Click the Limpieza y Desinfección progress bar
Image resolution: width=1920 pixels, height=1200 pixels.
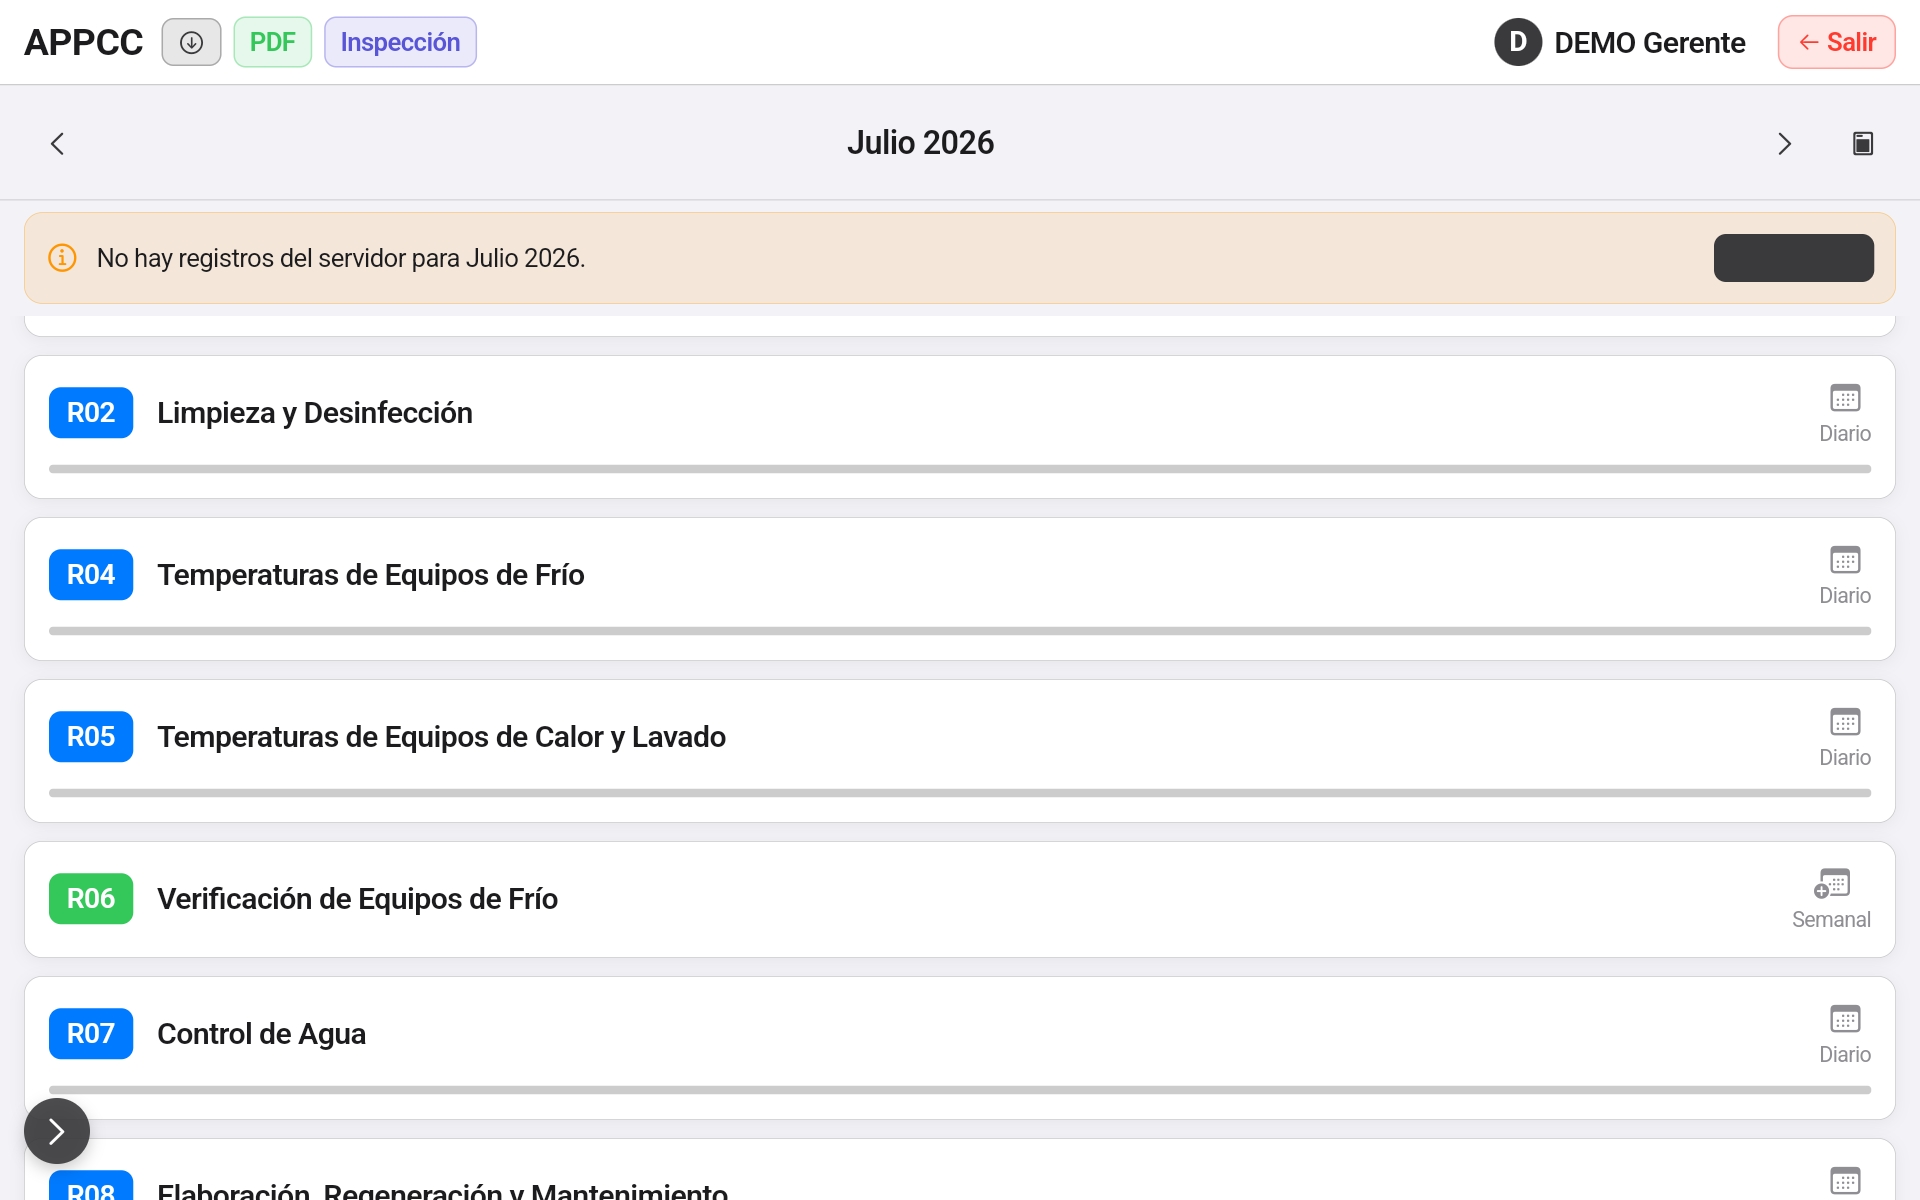960,469
